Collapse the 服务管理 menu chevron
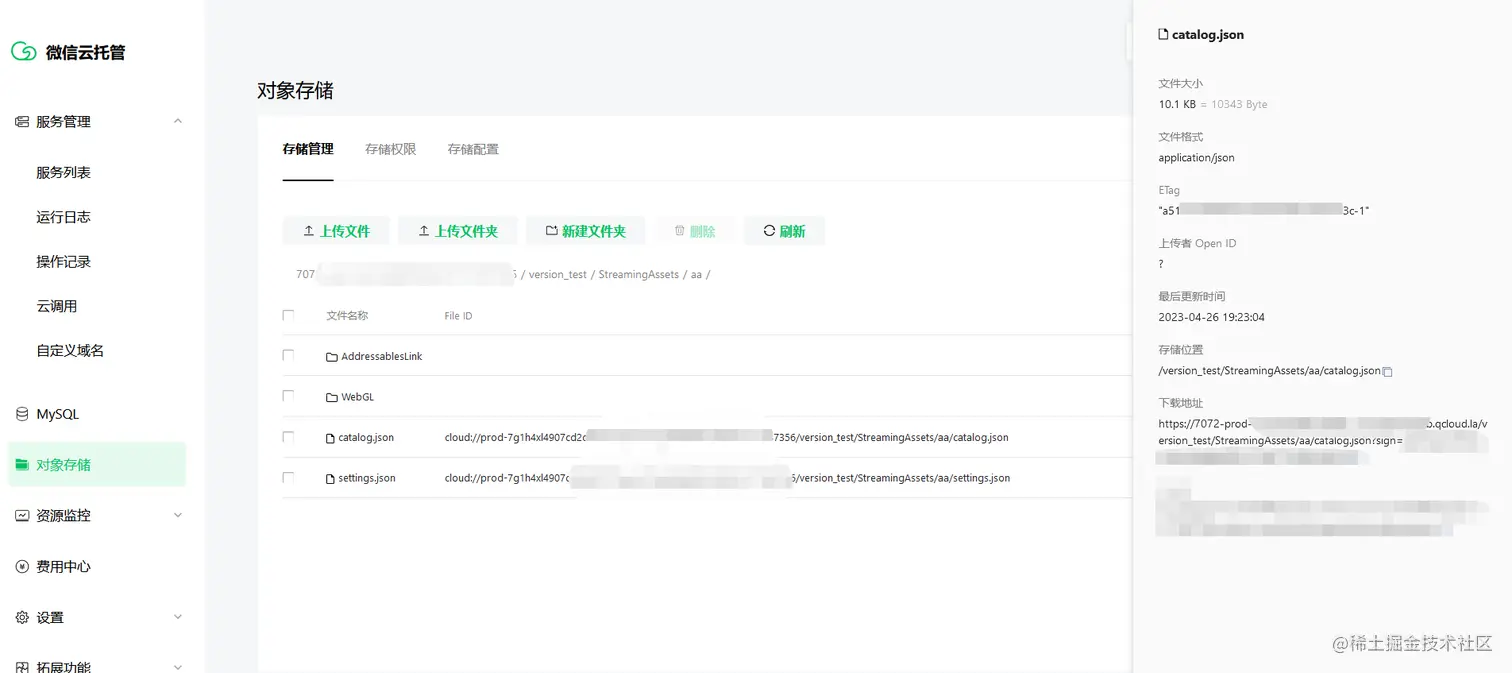 [x=178, y=122]
